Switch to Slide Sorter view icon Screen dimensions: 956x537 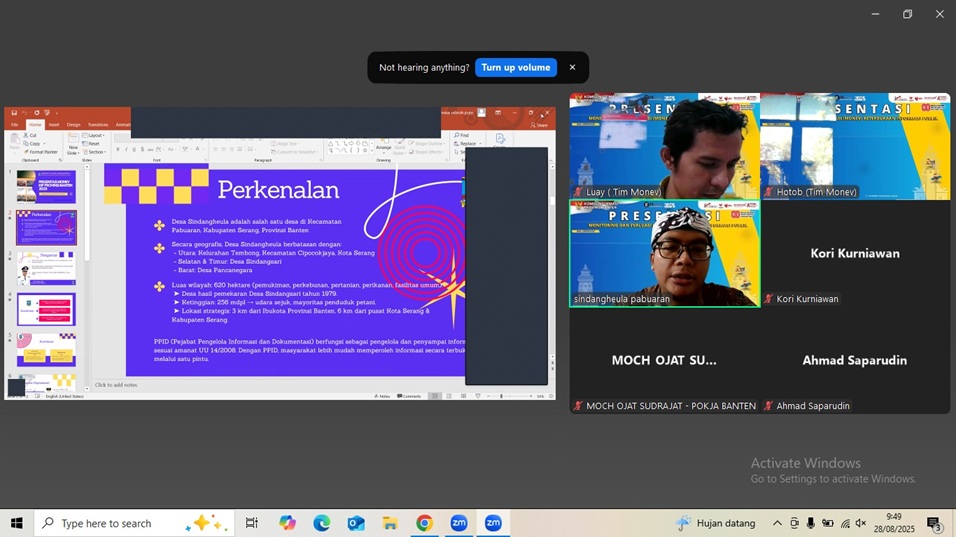click(449, 396)
